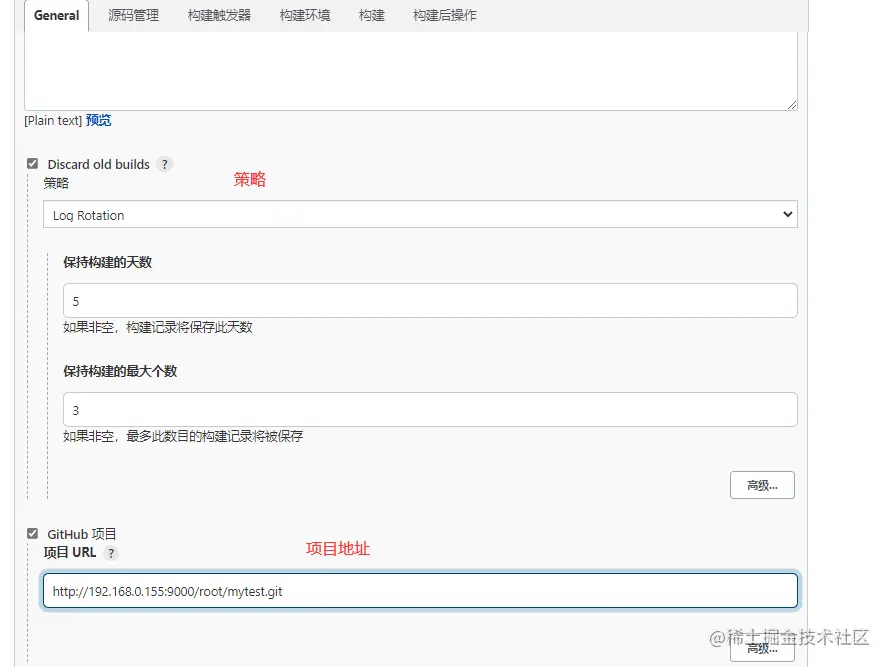Toggle the GitHub 项目 checkbox

(x=32, y=534)
